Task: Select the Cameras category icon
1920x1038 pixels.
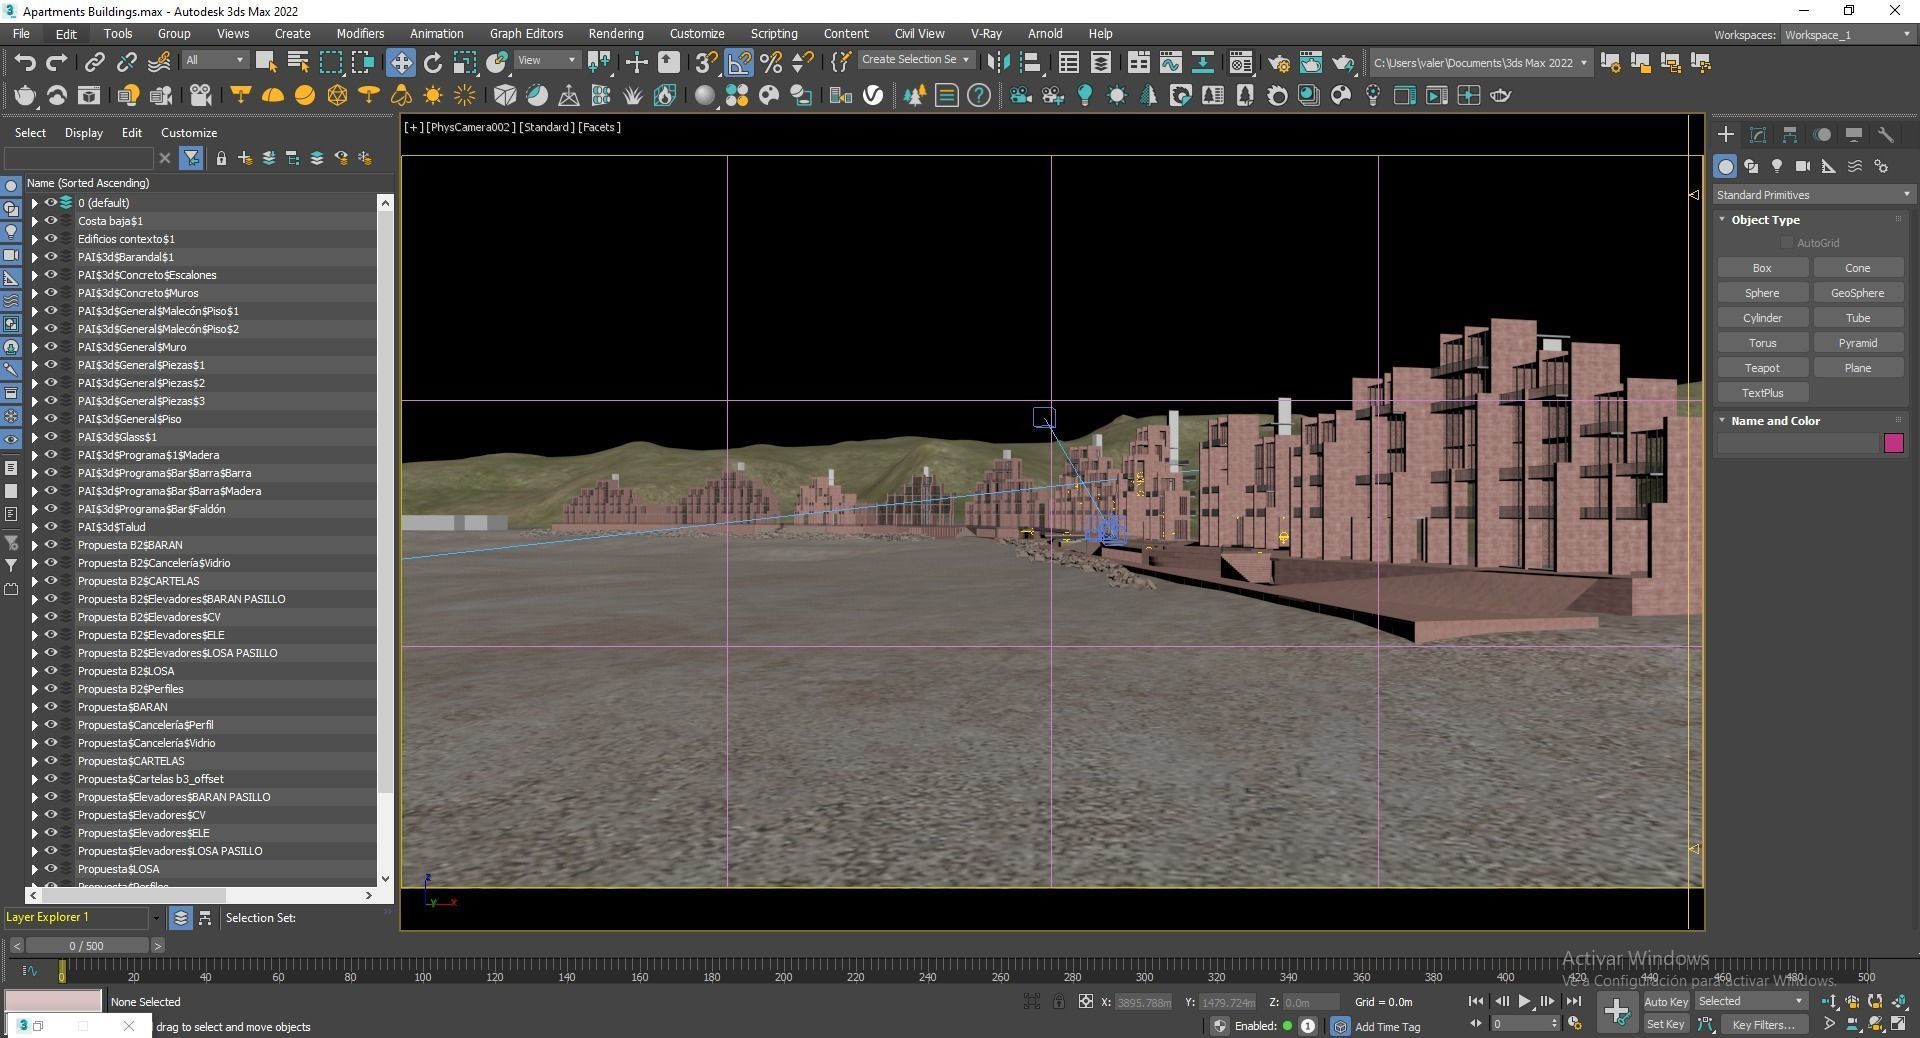Action: click(1803, 166)
